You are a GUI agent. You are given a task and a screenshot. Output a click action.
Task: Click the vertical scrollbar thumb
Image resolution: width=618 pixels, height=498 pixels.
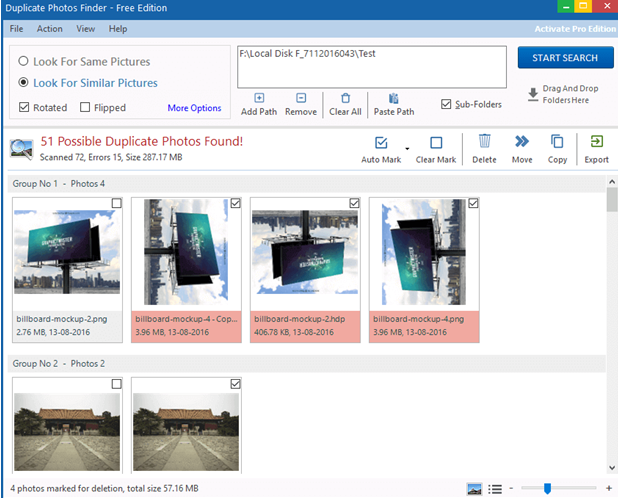(x=612, y=200)
